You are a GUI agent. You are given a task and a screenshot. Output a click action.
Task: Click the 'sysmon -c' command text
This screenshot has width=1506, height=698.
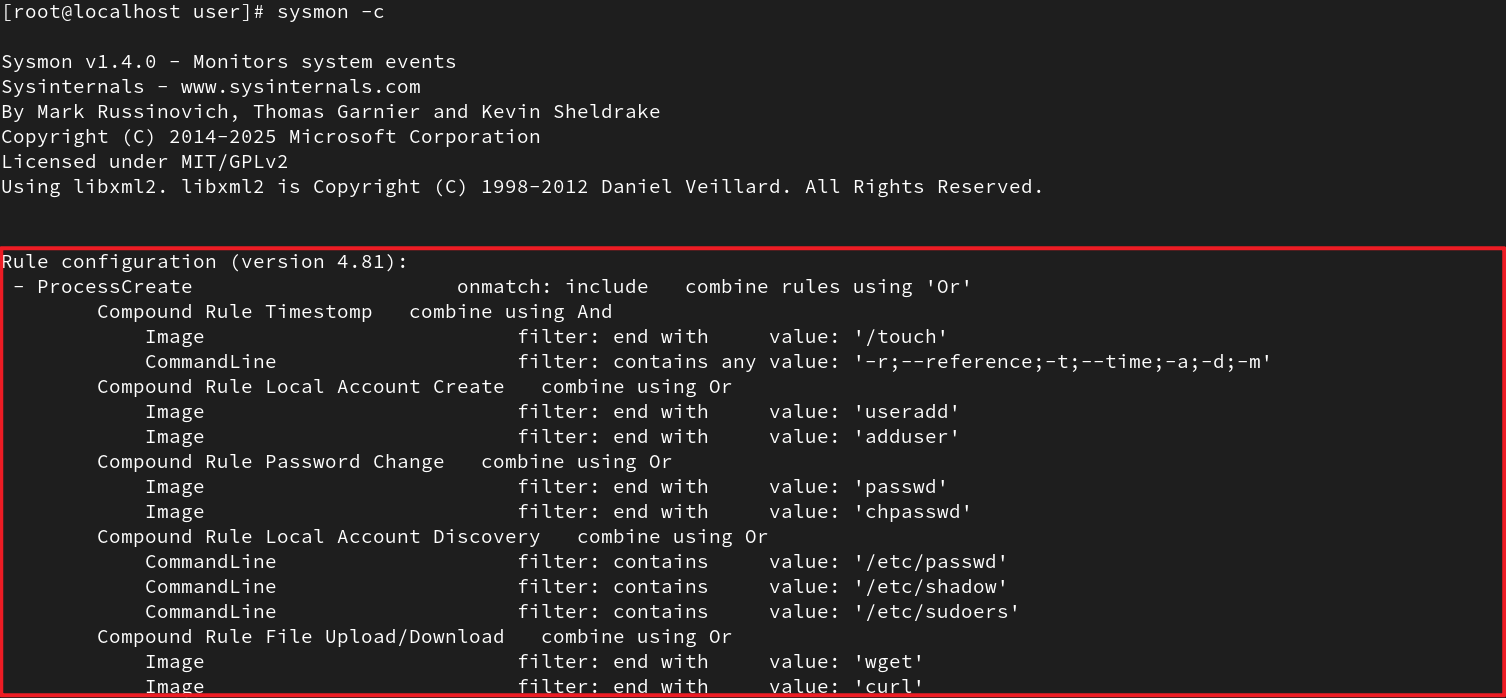tap(331, 12)
